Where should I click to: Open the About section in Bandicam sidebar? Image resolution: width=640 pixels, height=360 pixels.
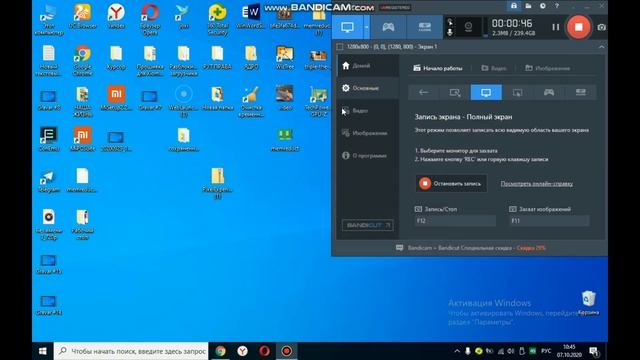[x=367, y=156]
